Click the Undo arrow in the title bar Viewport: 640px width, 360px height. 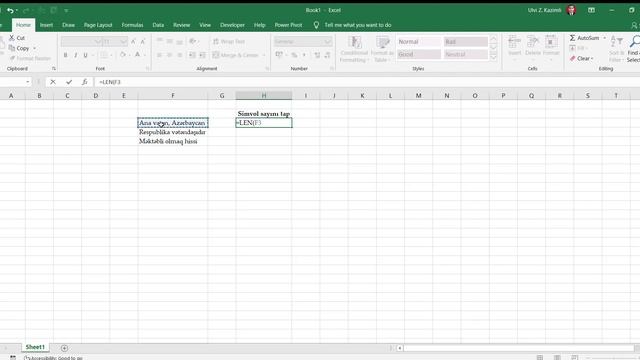pos(10,10)
